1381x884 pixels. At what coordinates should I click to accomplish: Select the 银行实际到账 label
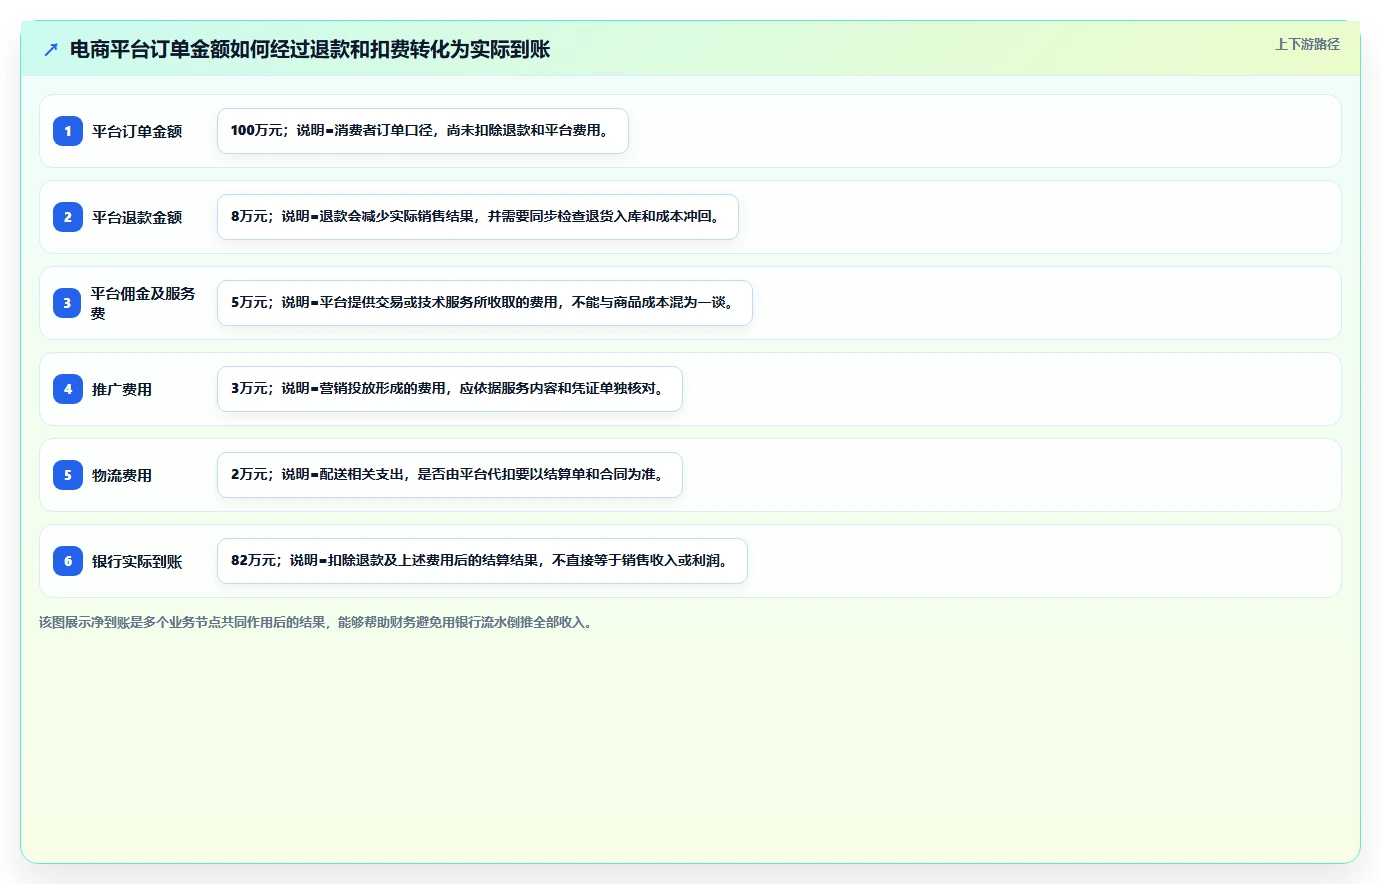(x=137, y=561)
